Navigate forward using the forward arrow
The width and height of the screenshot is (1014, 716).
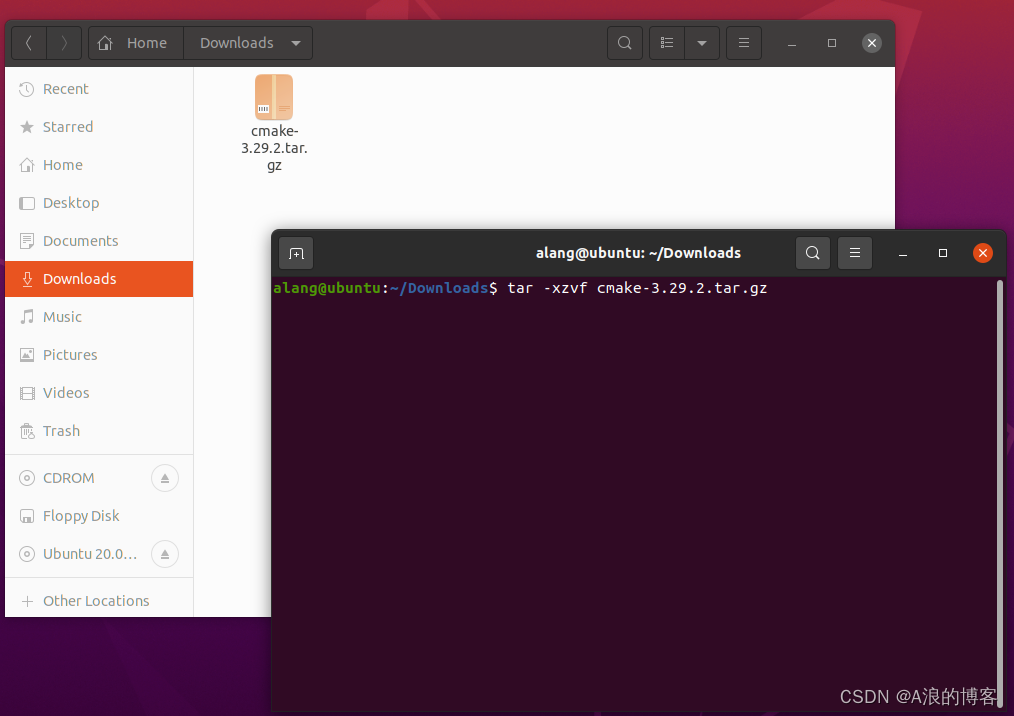tap(63, 43)
